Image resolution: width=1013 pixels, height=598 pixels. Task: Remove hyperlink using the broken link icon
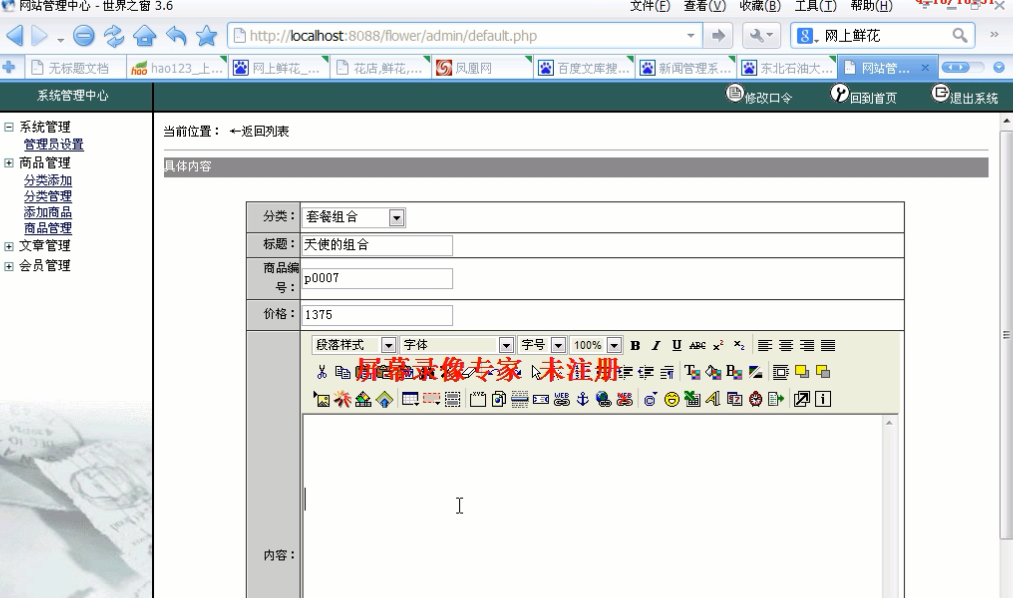point(624,399)
